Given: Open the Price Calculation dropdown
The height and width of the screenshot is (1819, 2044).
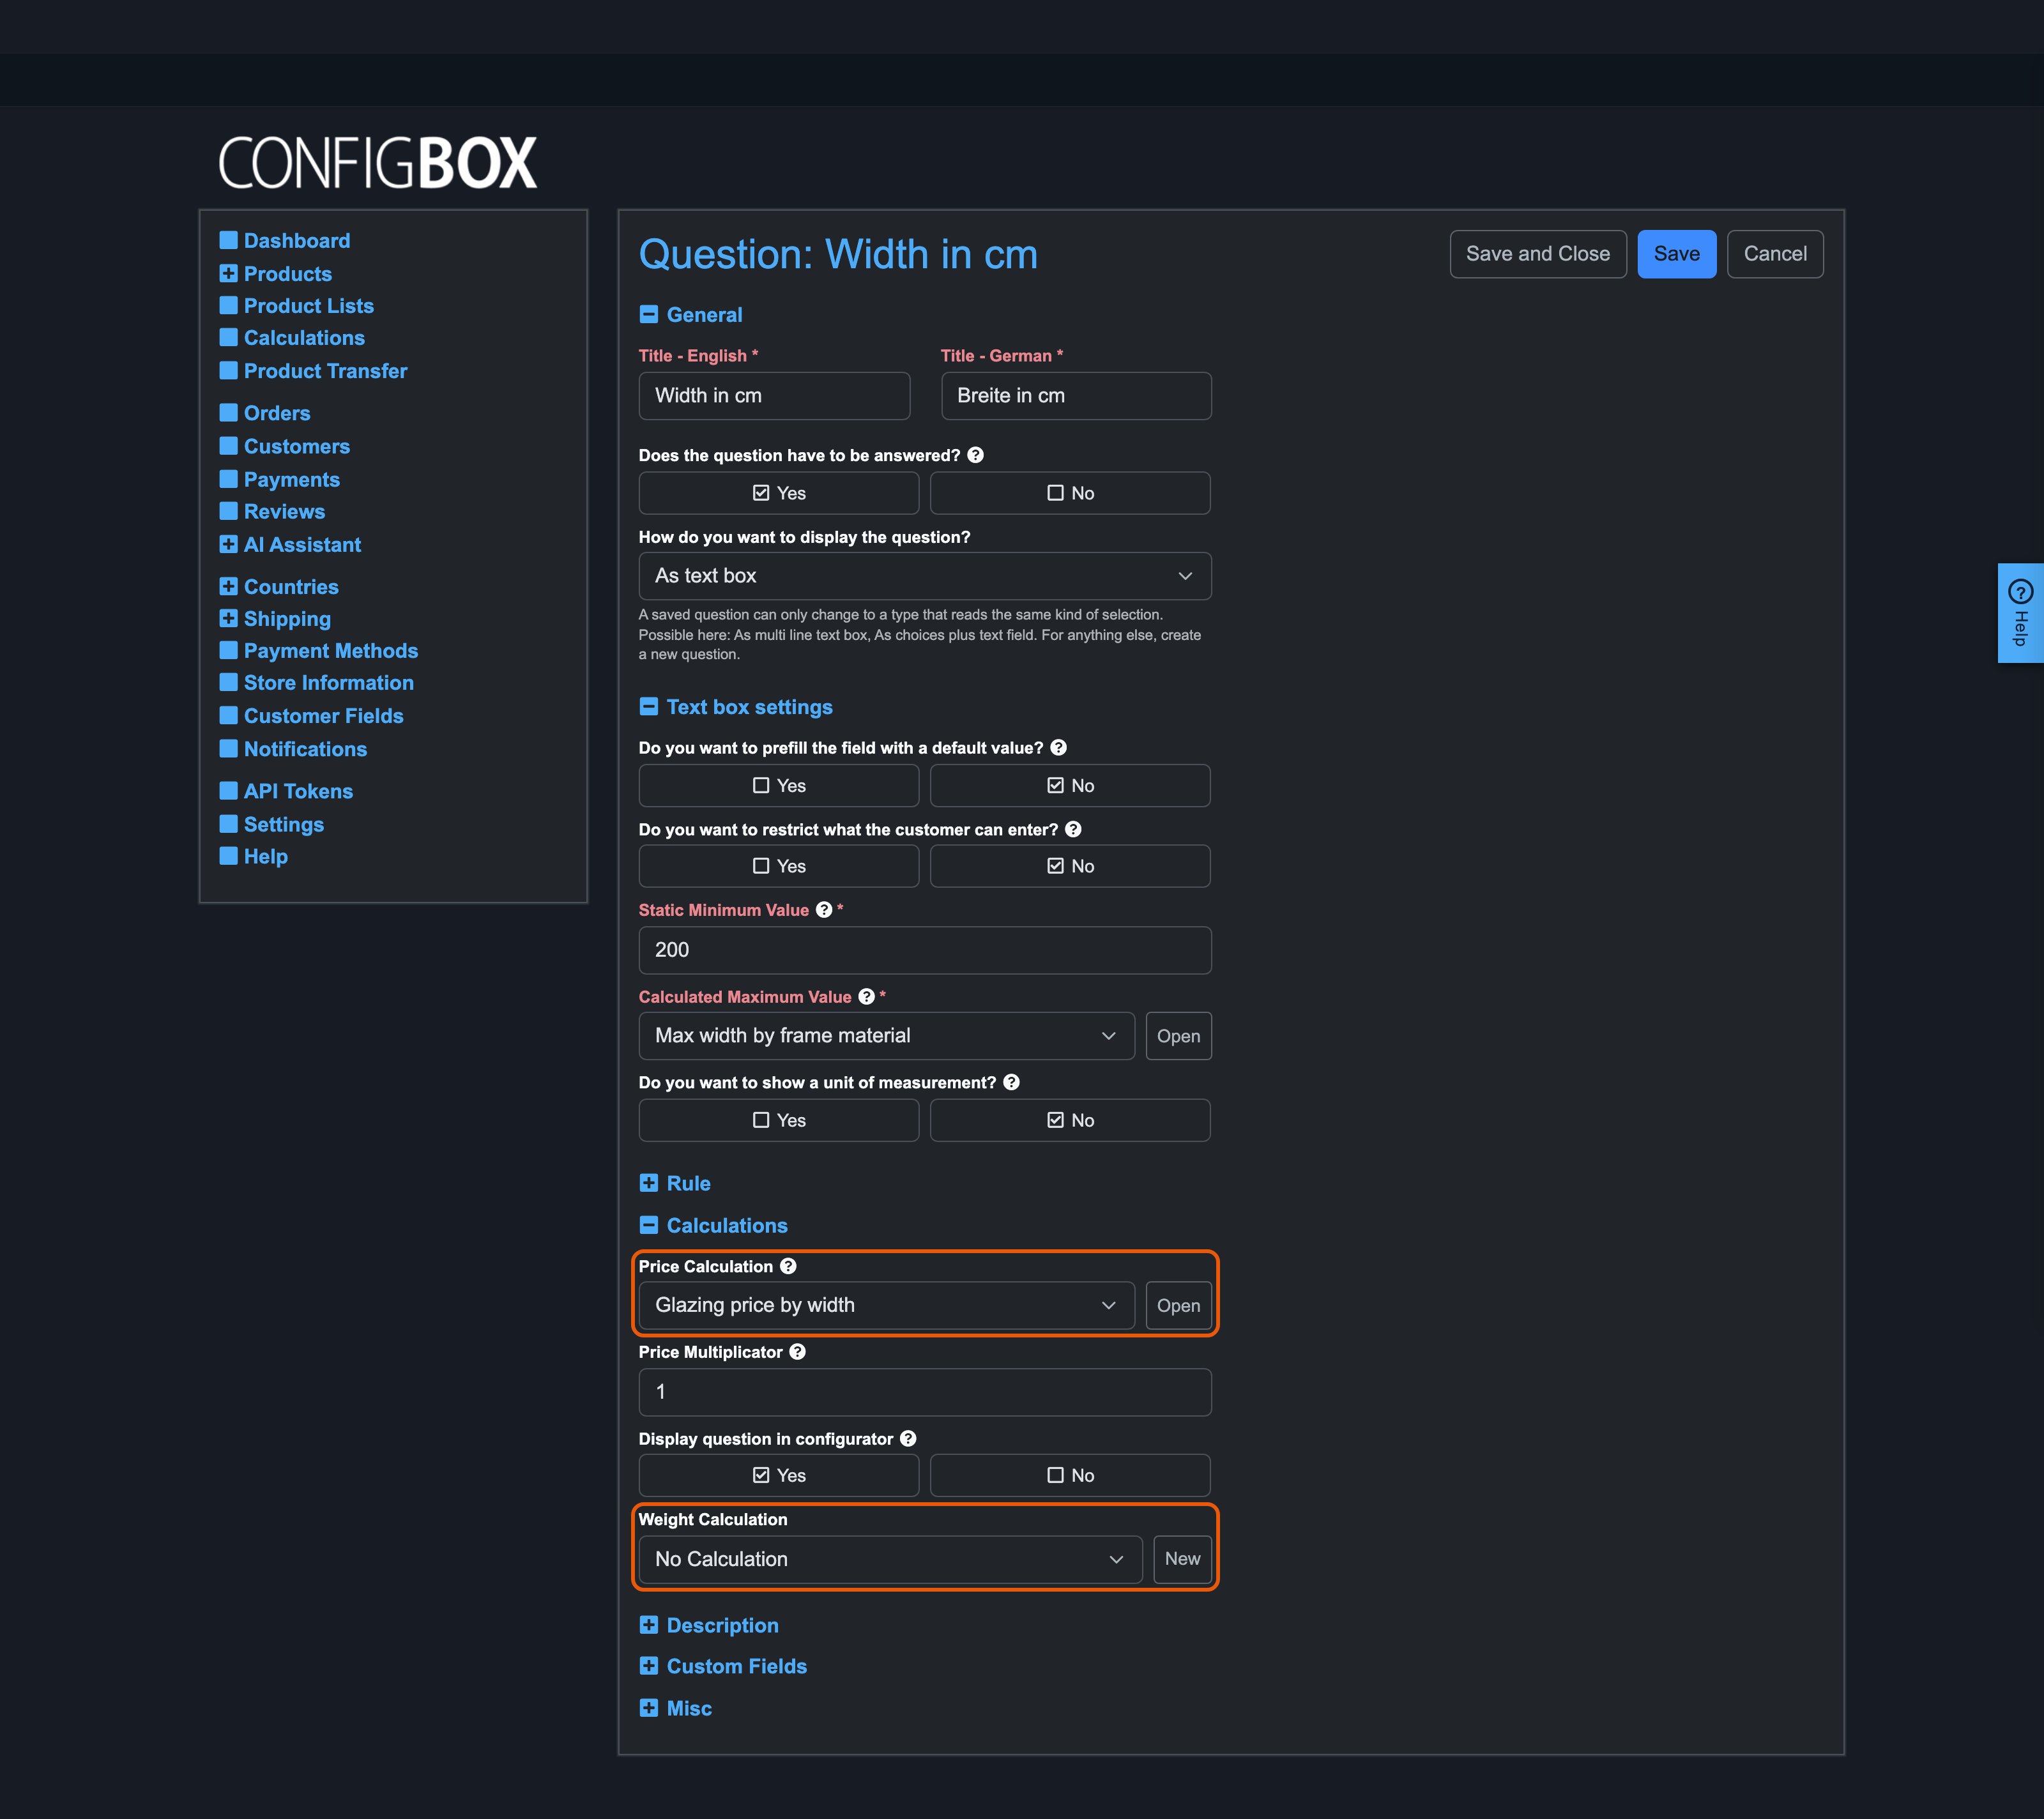Looking at the screenshot, I should click(886, 1305).
